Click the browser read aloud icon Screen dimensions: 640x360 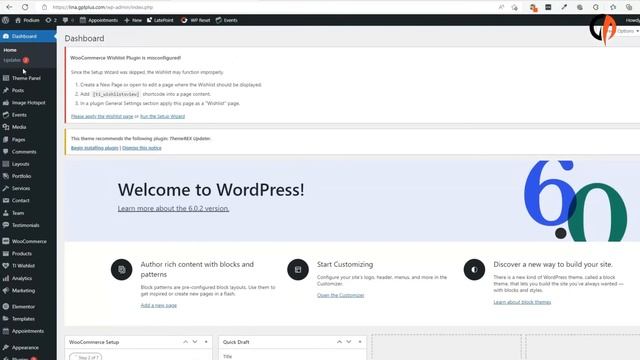[x=501, y=7]
